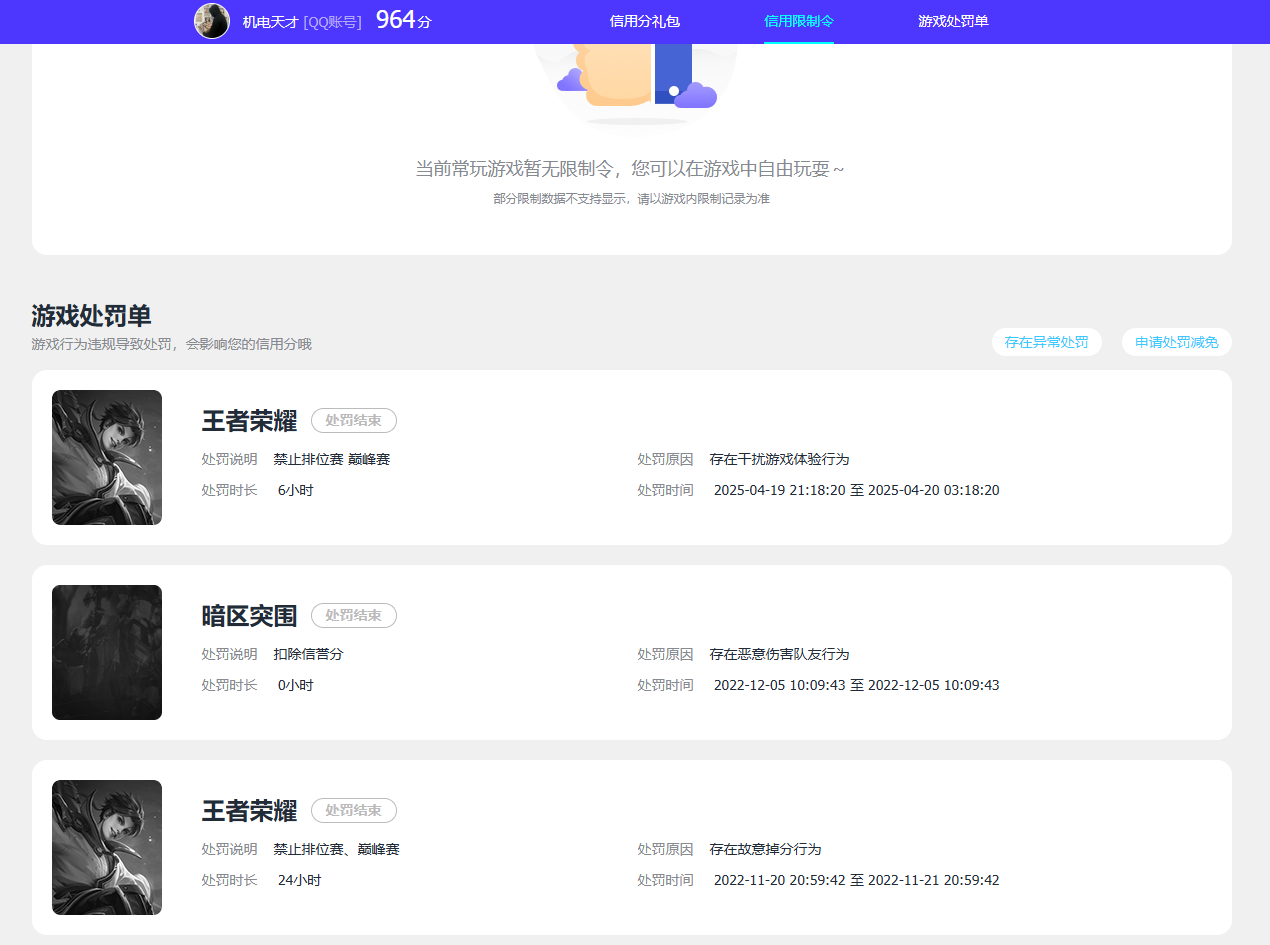This screenshot has height=945, width=1270.
Task: Click subtitle 游戏行为违规导致处罚，会影响您的信用分哦
Action: [171, 344]
